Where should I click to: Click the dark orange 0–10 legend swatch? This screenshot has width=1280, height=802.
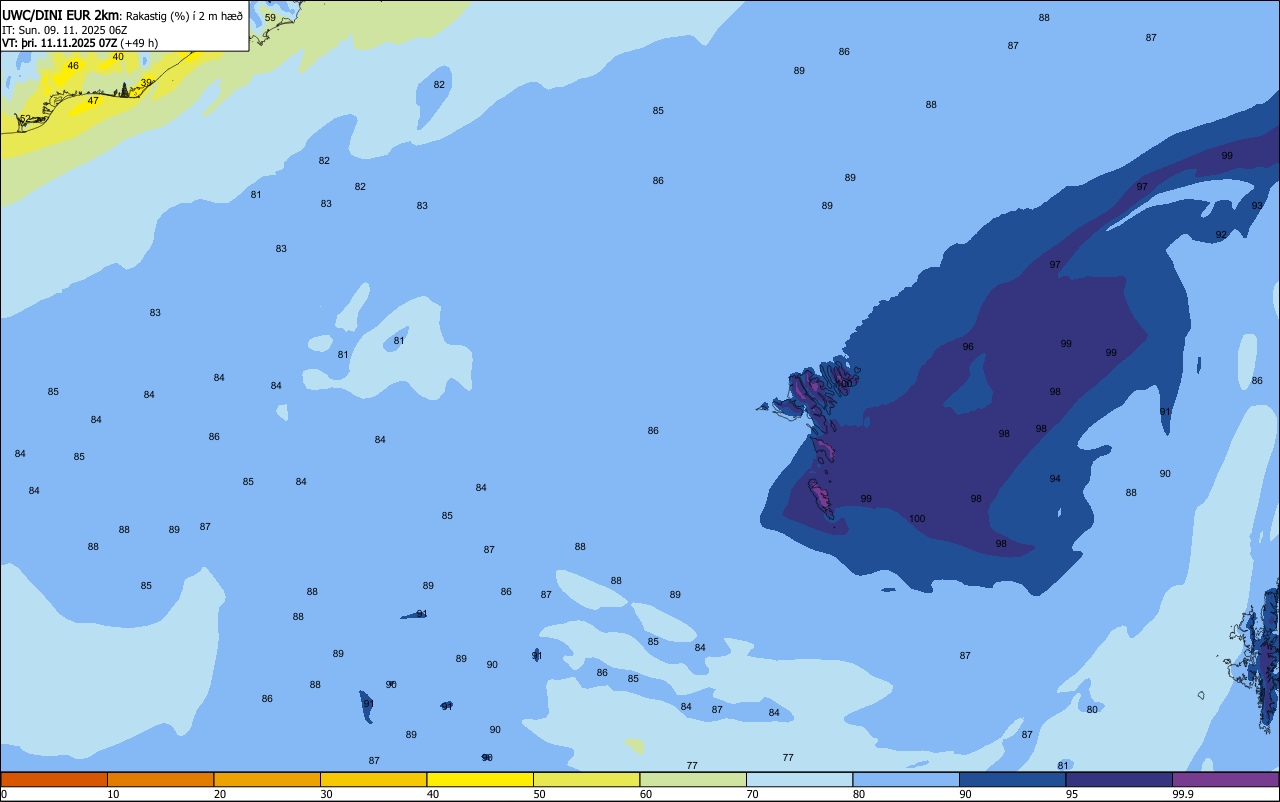pyautogui.click(x=54, y=779)
